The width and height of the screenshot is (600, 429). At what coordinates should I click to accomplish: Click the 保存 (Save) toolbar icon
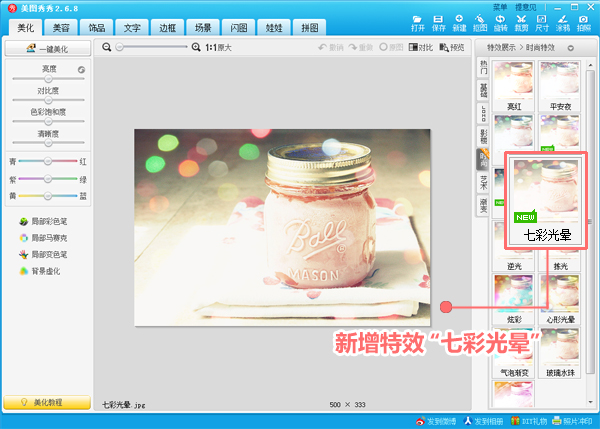(x=438, y=21)
